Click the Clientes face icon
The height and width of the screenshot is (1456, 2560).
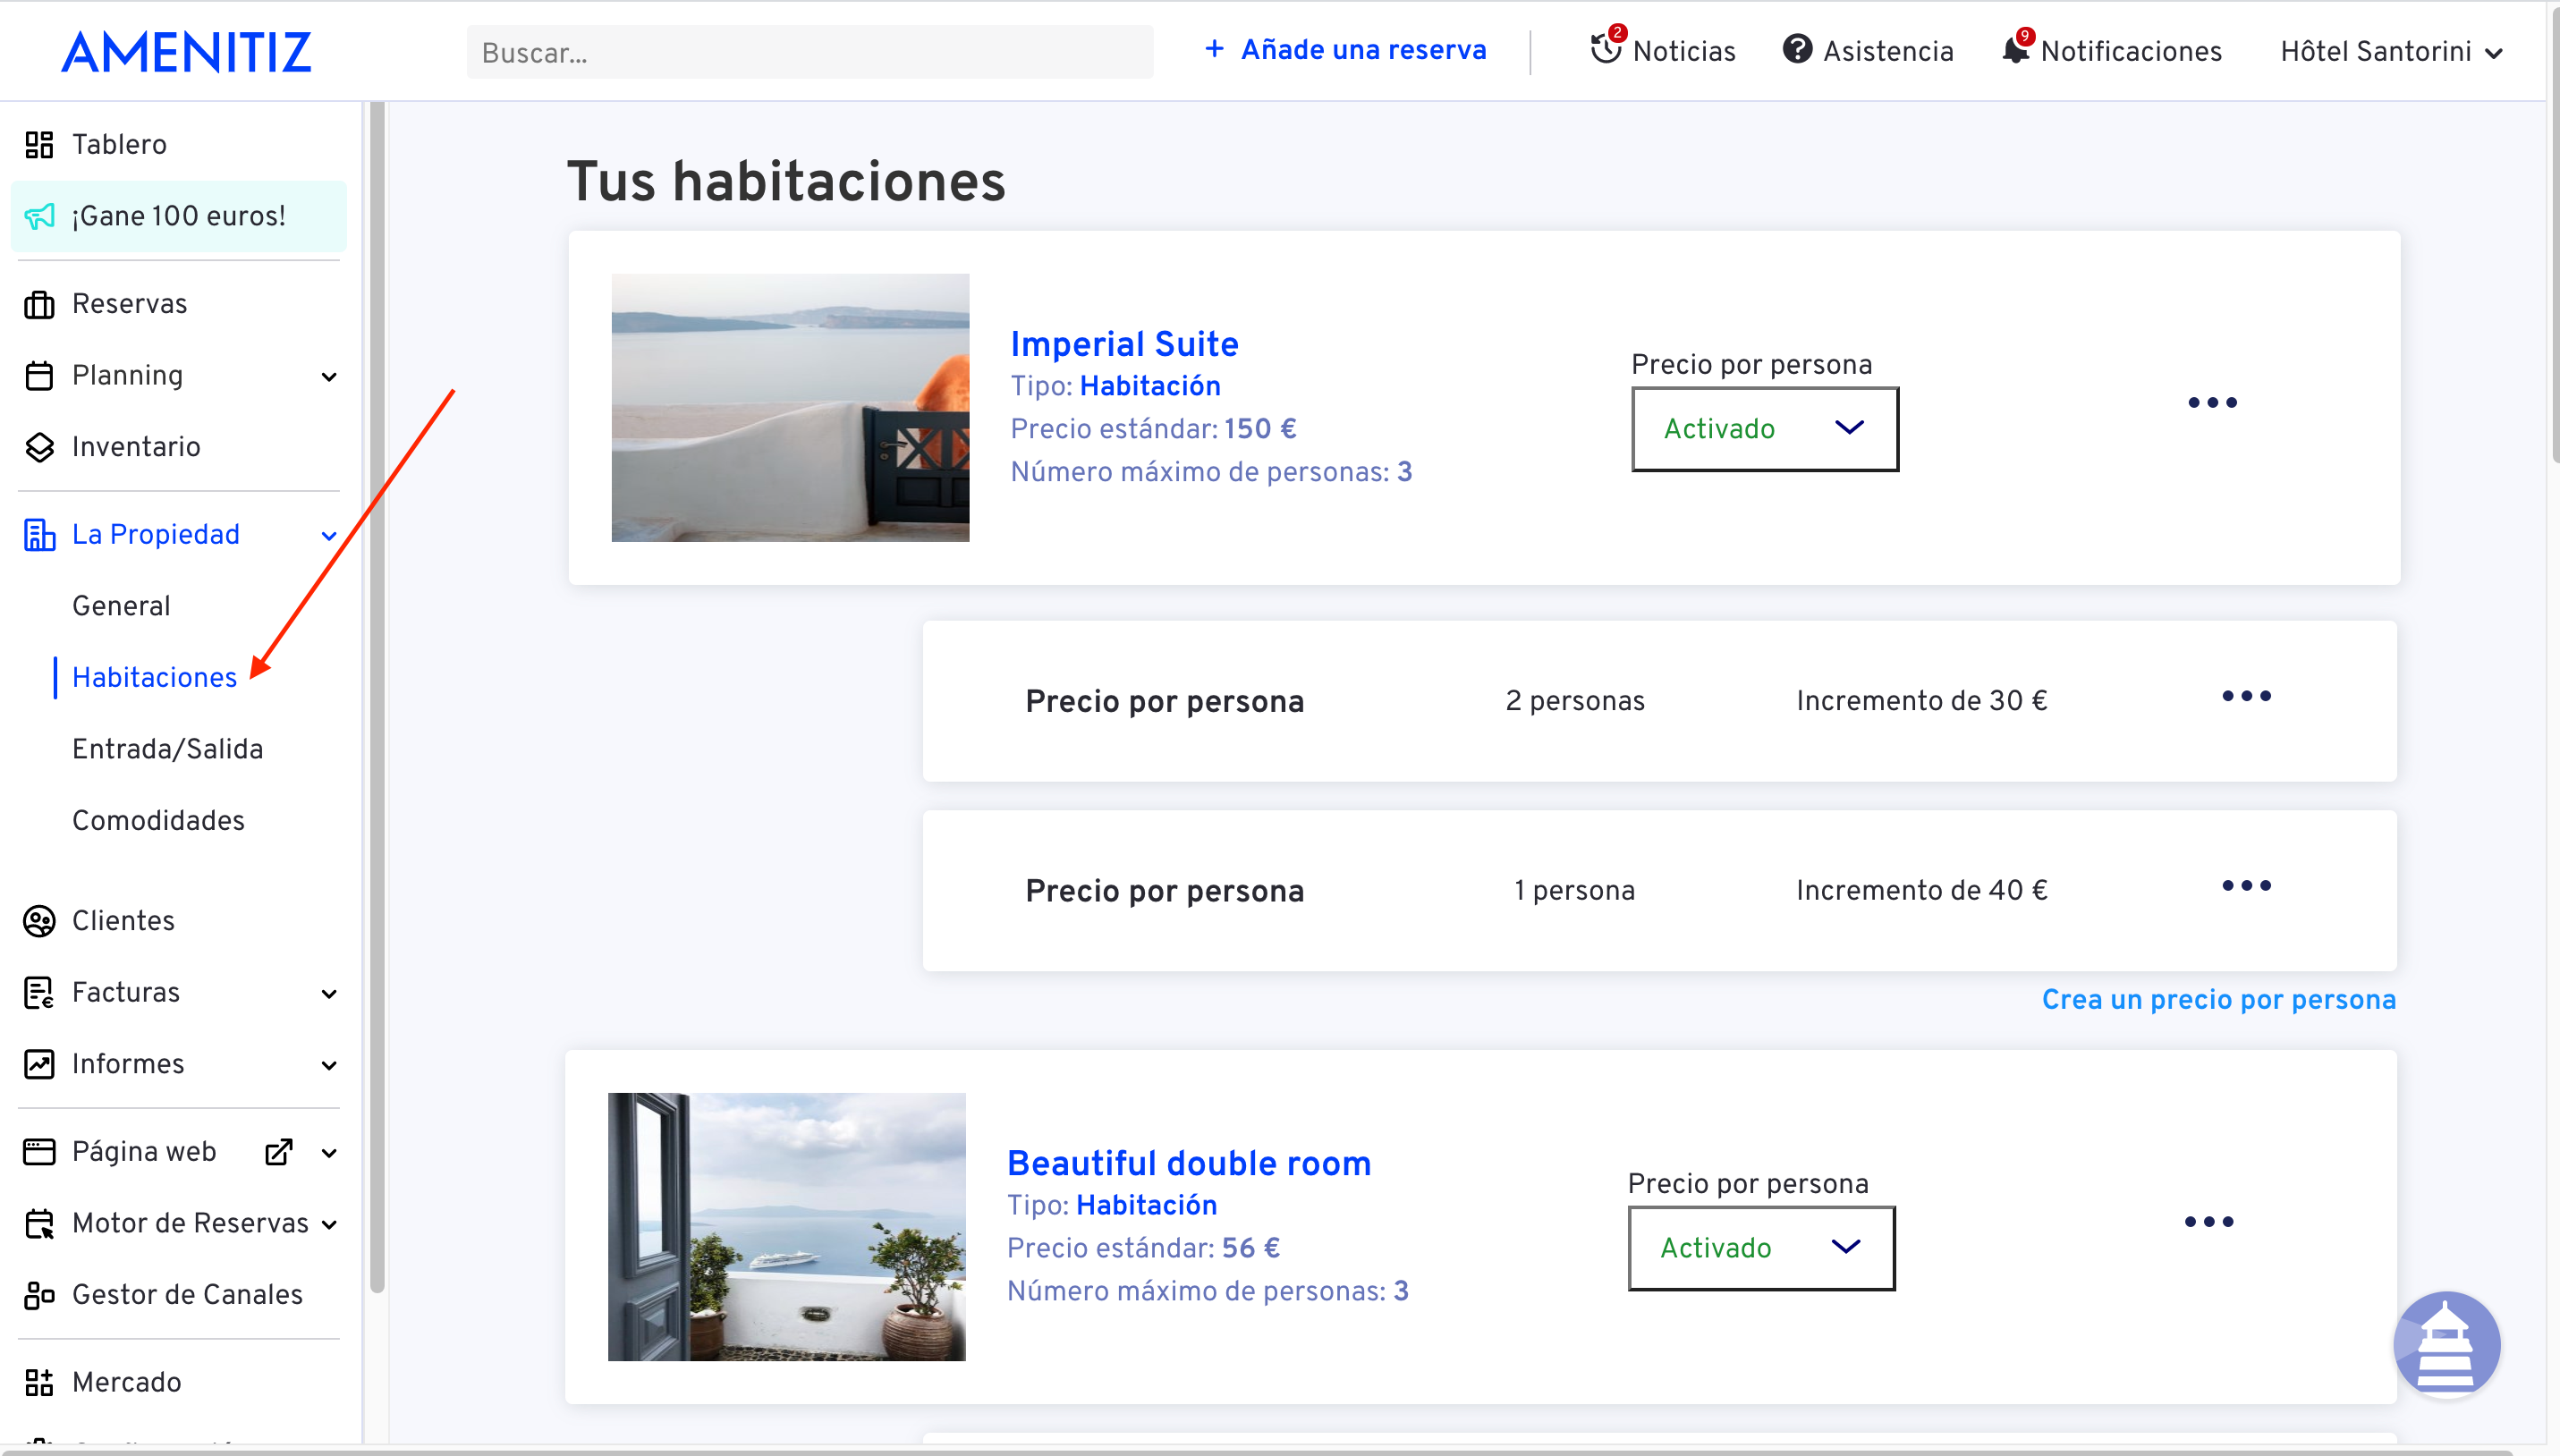(x=39, y=921)
